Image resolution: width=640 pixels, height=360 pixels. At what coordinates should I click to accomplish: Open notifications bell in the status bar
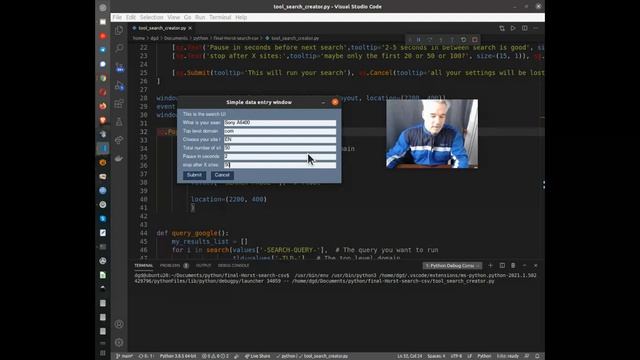tap(538, 356)
